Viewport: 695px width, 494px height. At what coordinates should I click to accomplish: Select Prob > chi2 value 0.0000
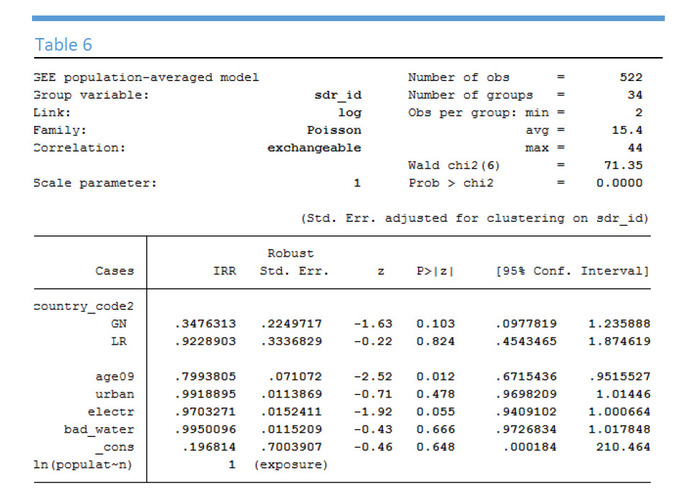pyautogui.click(x=619, y=183)
